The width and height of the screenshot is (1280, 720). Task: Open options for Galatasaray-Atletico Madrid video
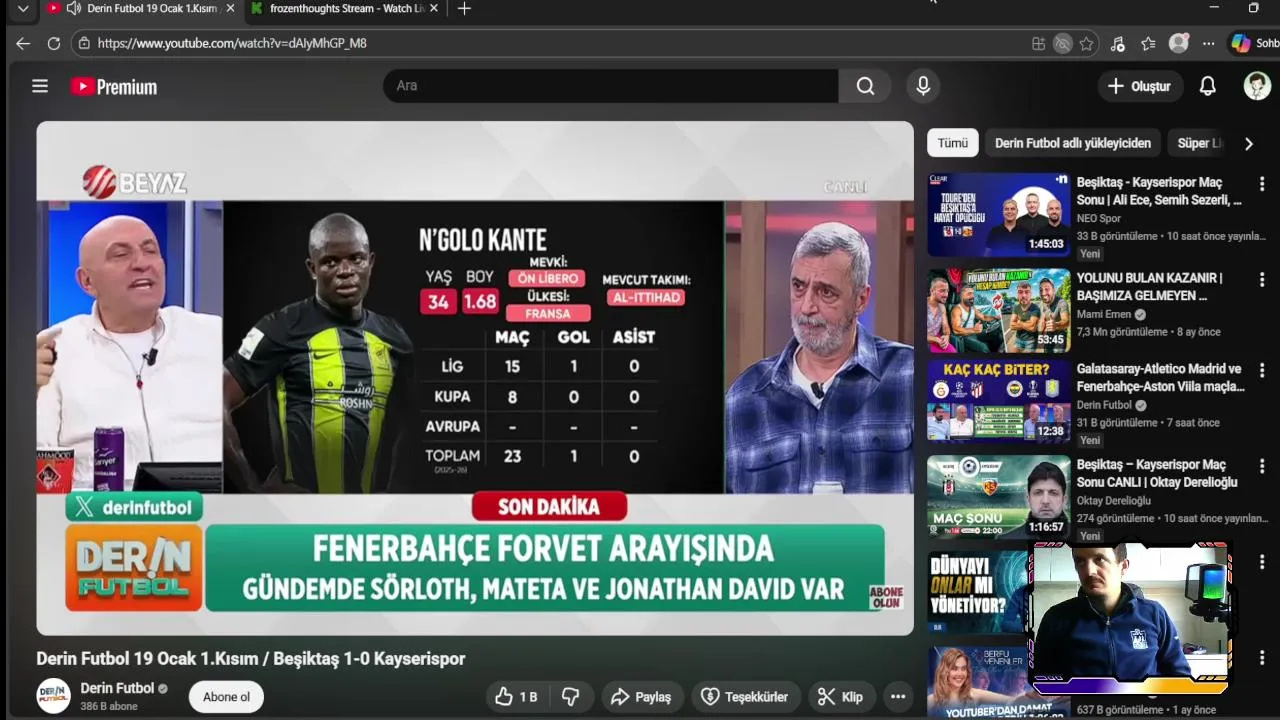(1262, 371)
